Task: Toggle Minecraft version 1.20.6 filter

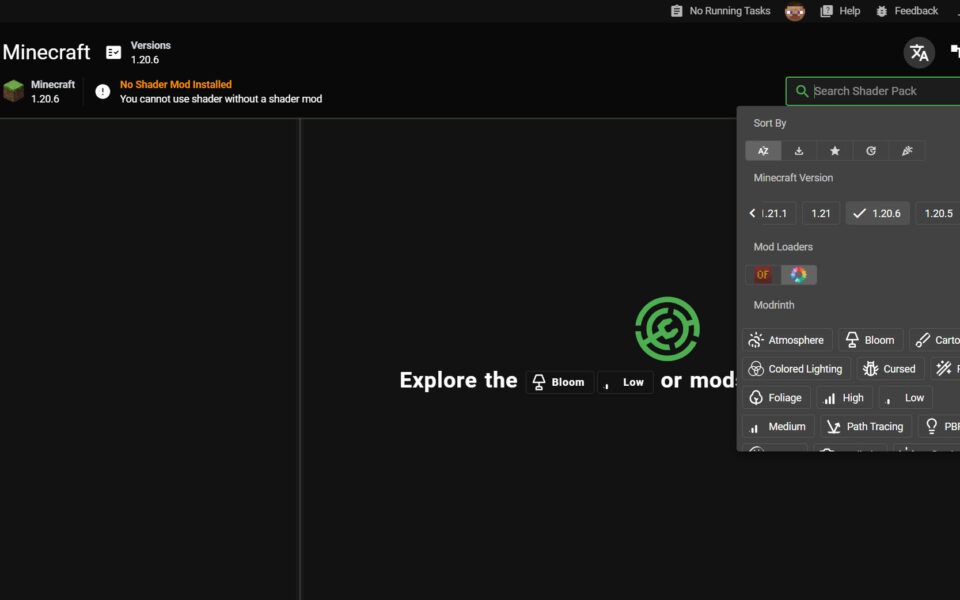Action: pos(877,213)
